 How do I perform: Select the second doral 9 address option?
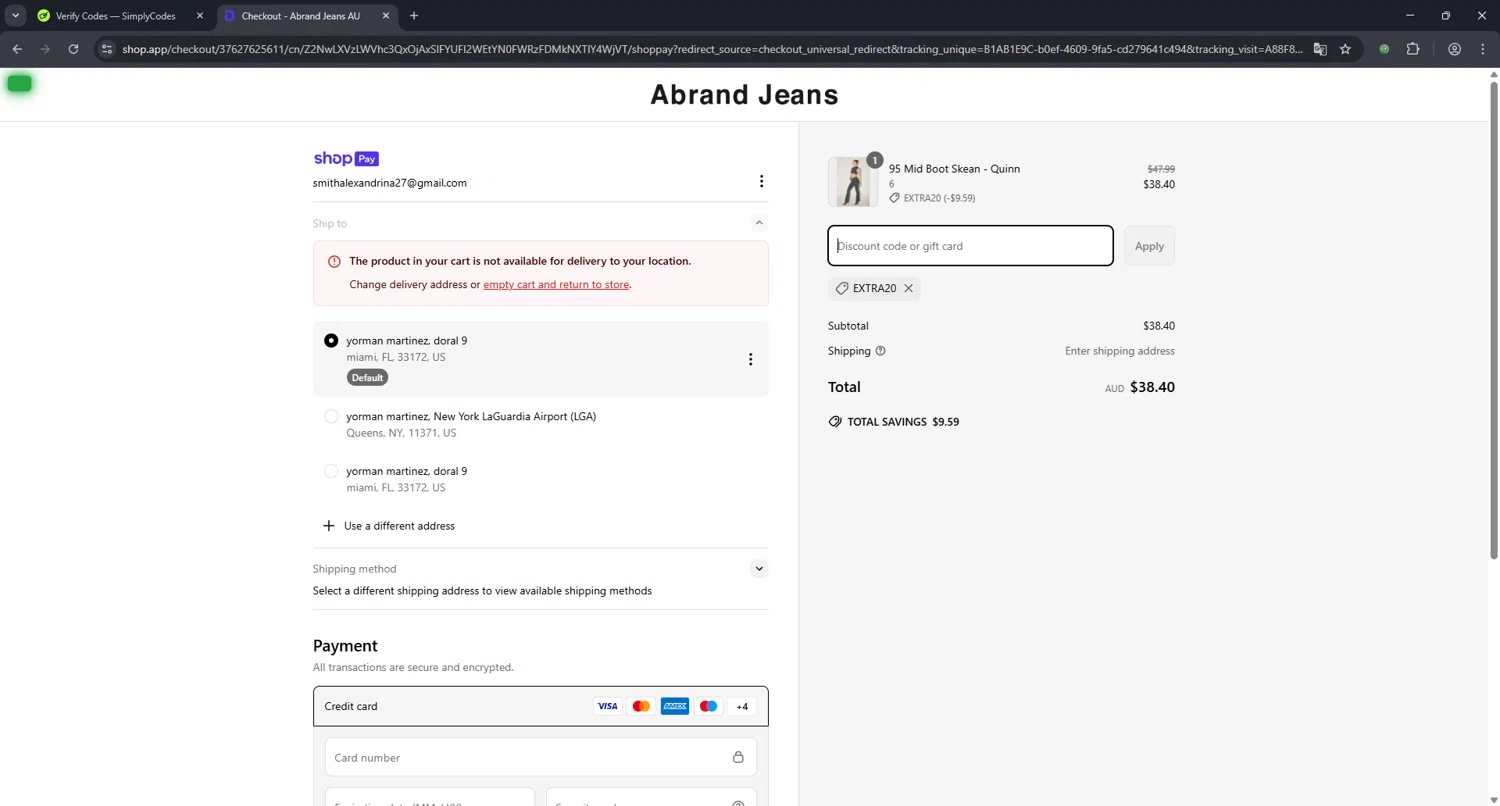click(331, 471)
